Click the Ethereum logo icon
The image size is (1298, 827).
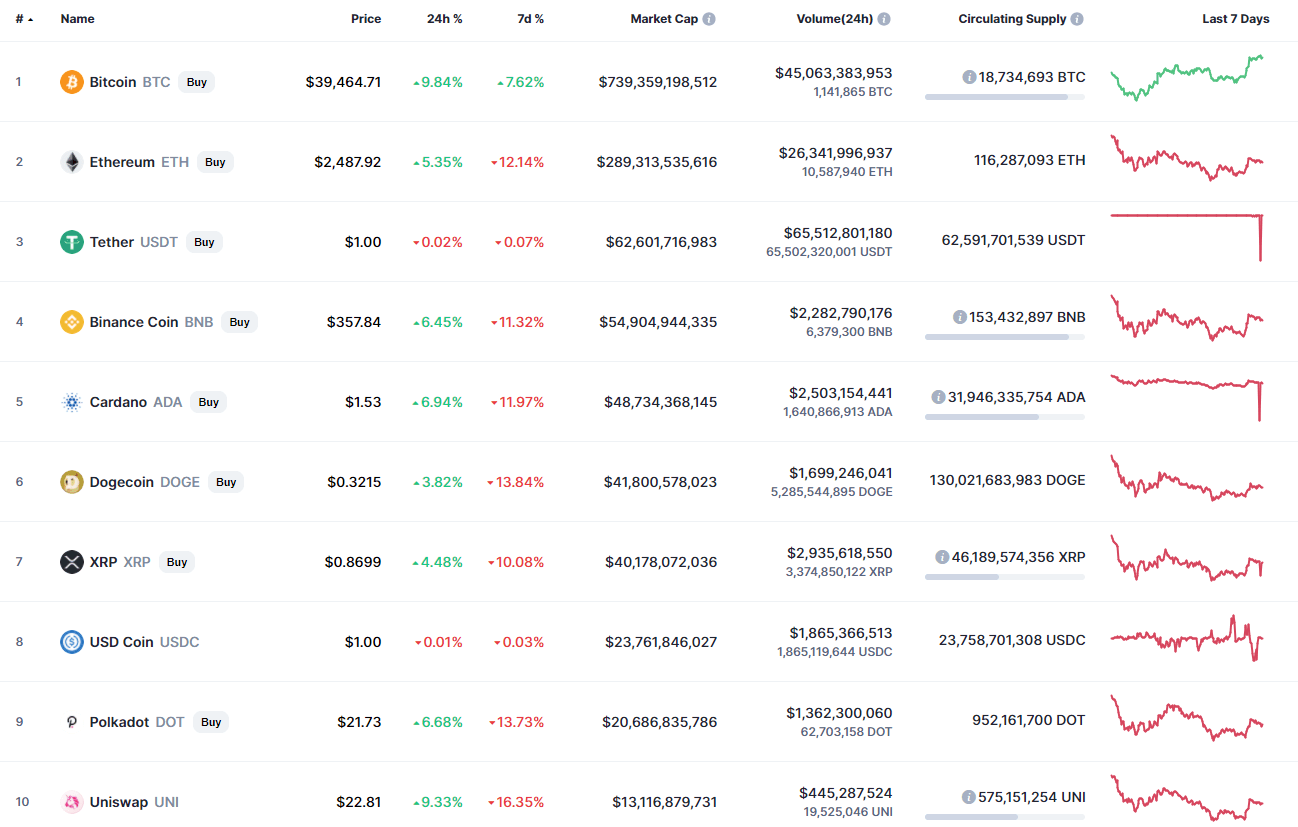coord(71,162)
